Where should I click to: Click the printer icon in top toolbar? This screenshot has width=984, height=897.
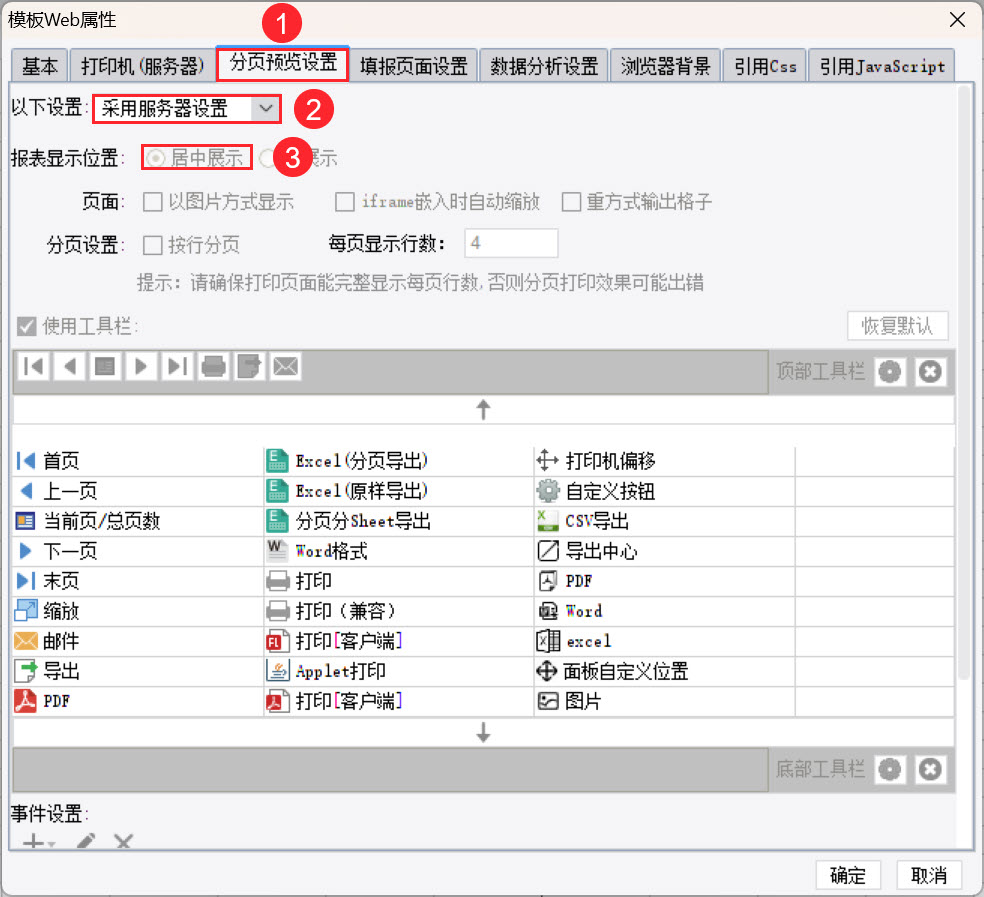point(213,367)
